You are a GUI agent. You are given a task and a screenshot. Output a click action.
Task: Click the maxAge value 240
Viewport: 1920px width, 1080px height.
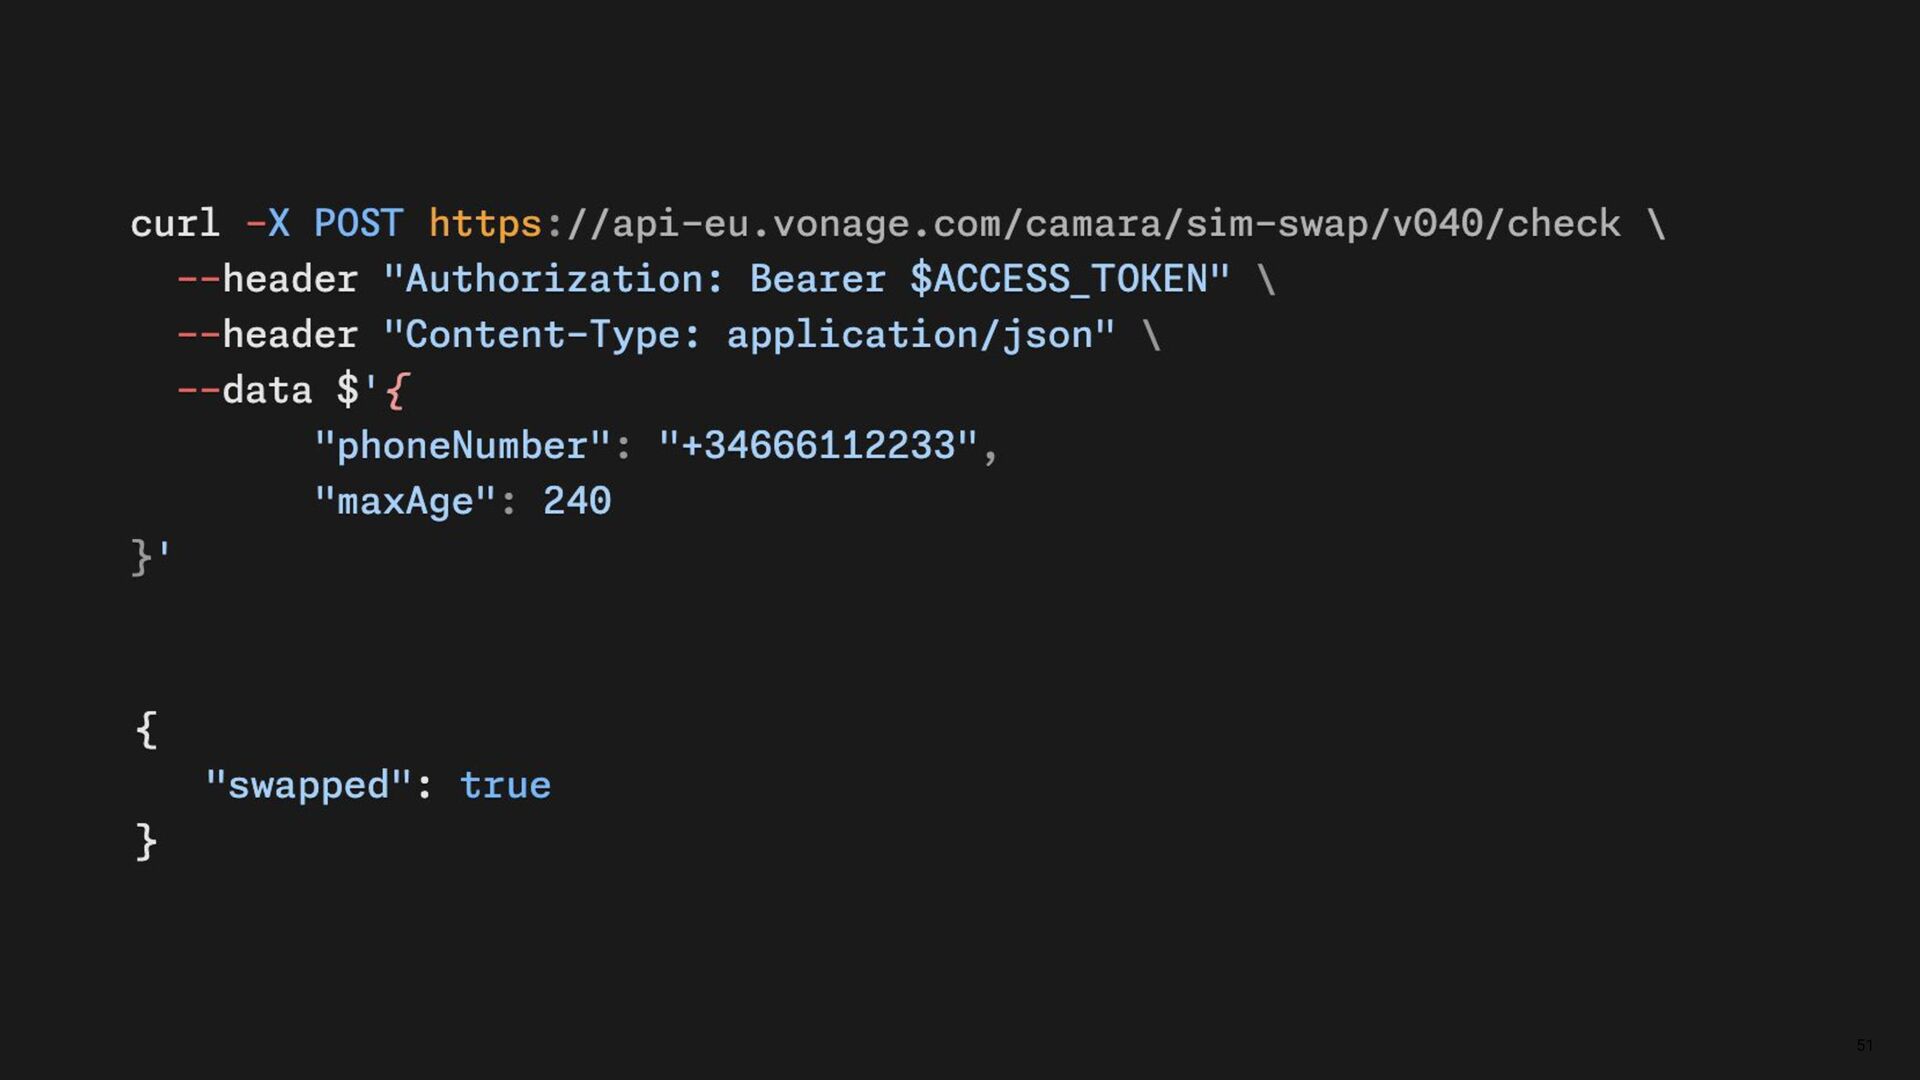click(x=577, y=501)
